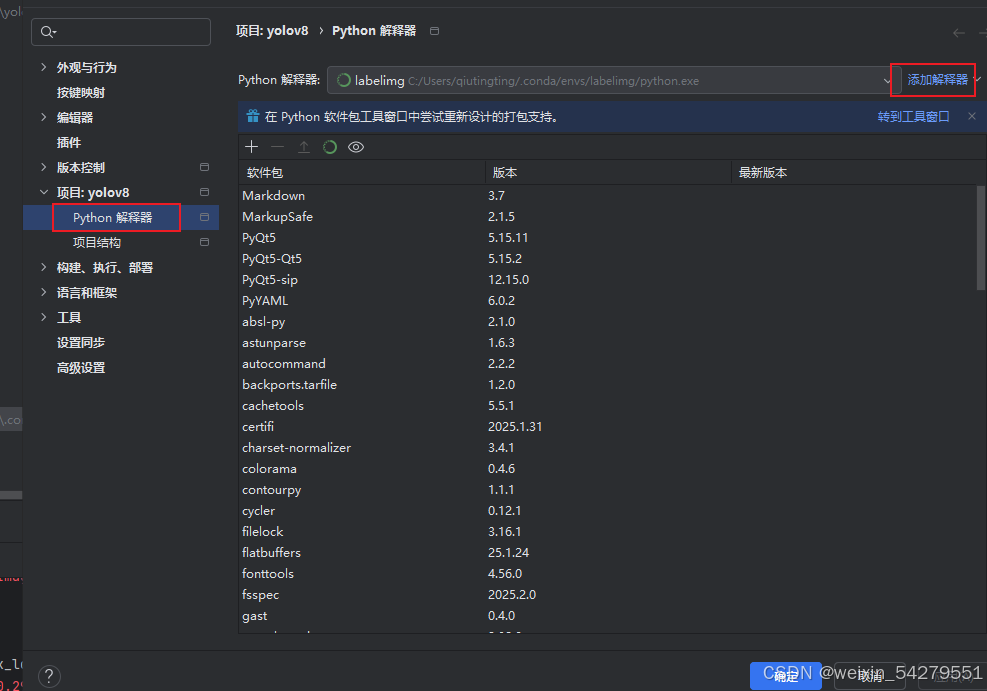Click the project-level icon beside 项目: yolov8 in tree
This screenshot has width=987, height=691.
[205, 192]
